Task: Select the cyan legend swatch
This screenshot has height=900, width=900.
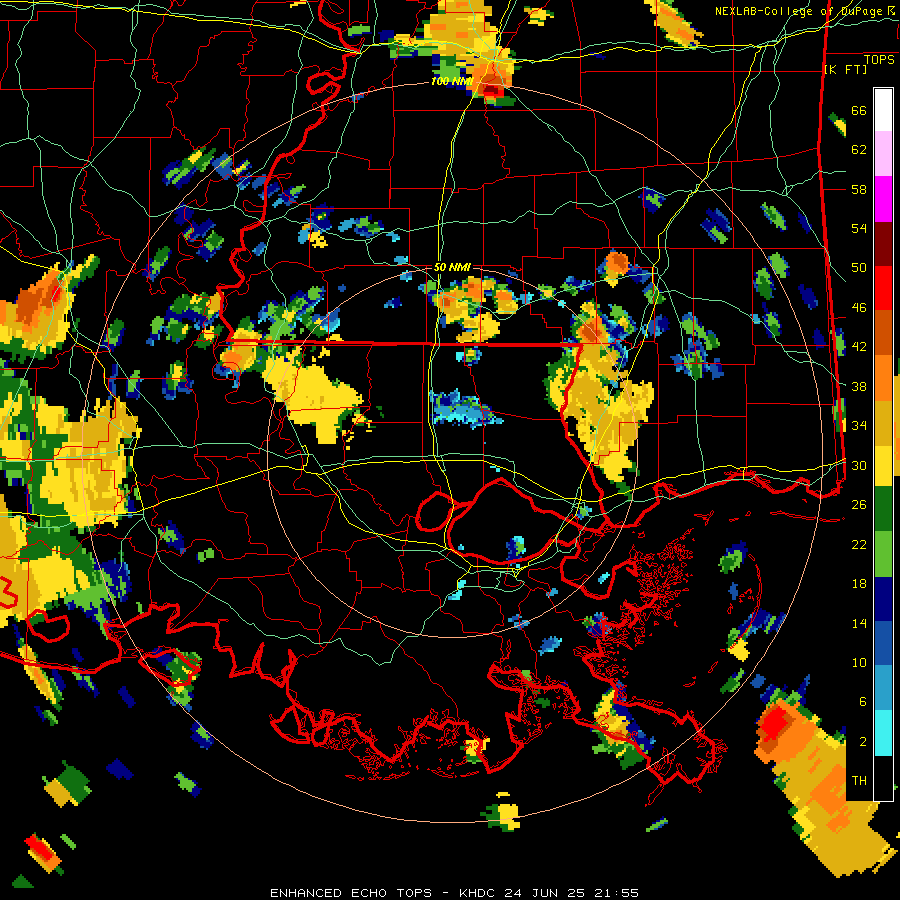Action: click(883, 733)
